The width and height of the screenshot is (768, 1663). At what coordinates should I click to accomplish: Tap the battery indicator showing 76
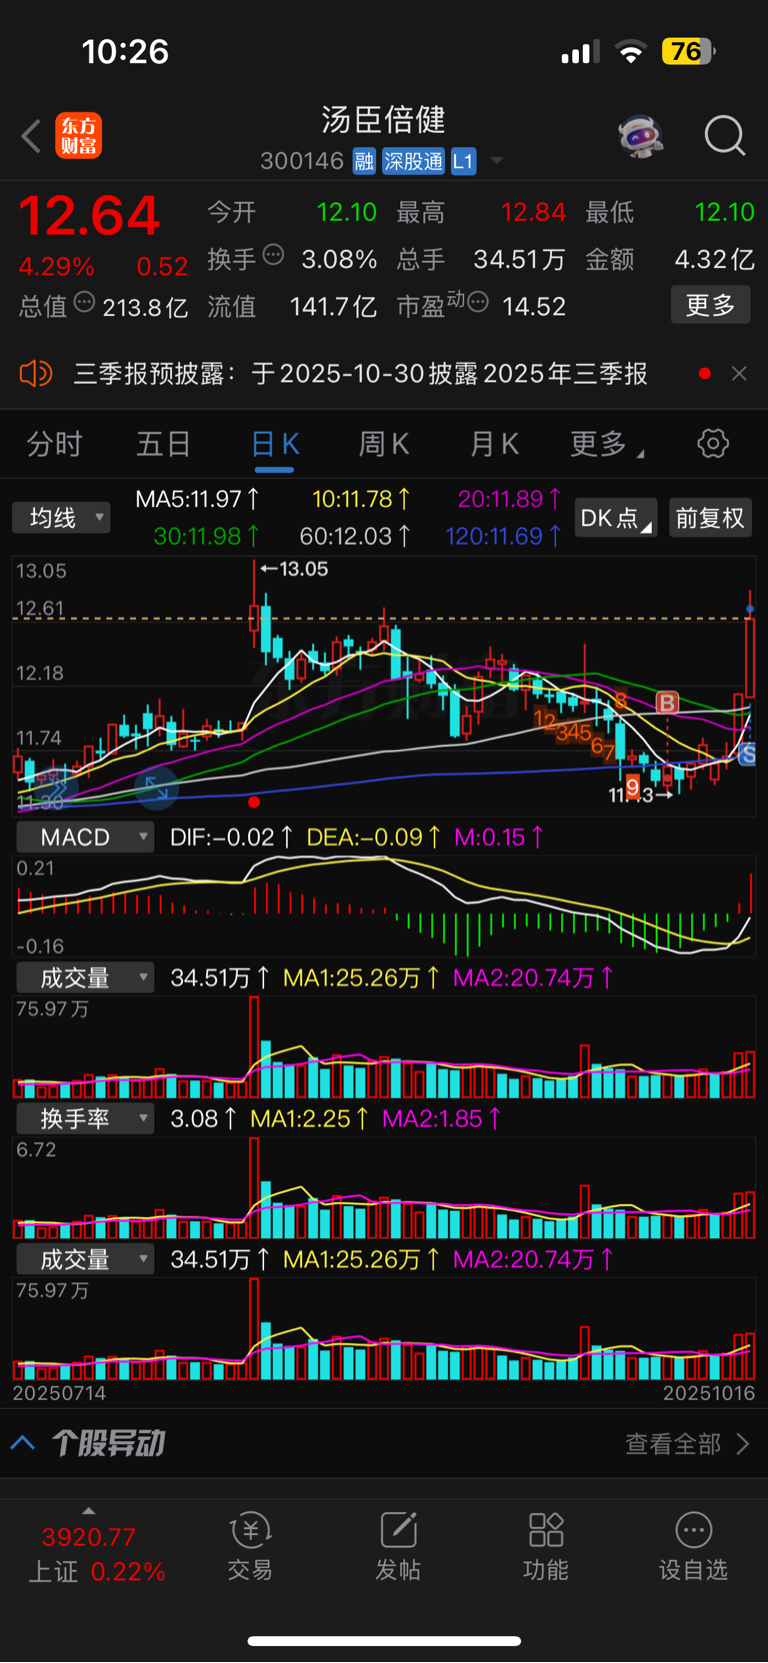(688, 51)
